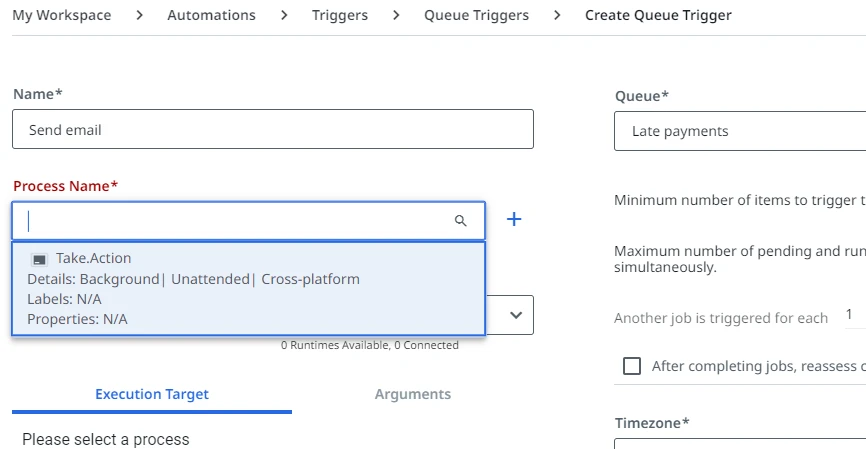
Task: Click the Name field containing Send email
Action: click(273, 129)
